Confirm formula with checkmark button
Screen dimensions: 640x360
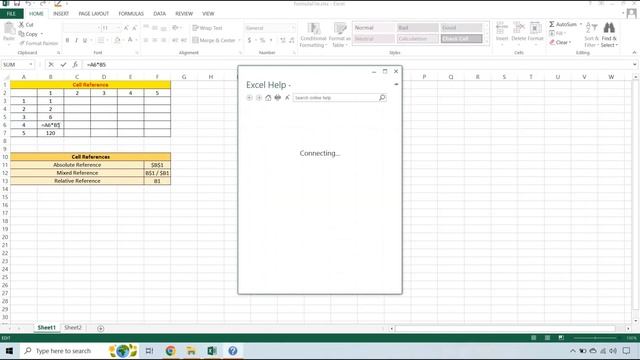pos(63,64)
